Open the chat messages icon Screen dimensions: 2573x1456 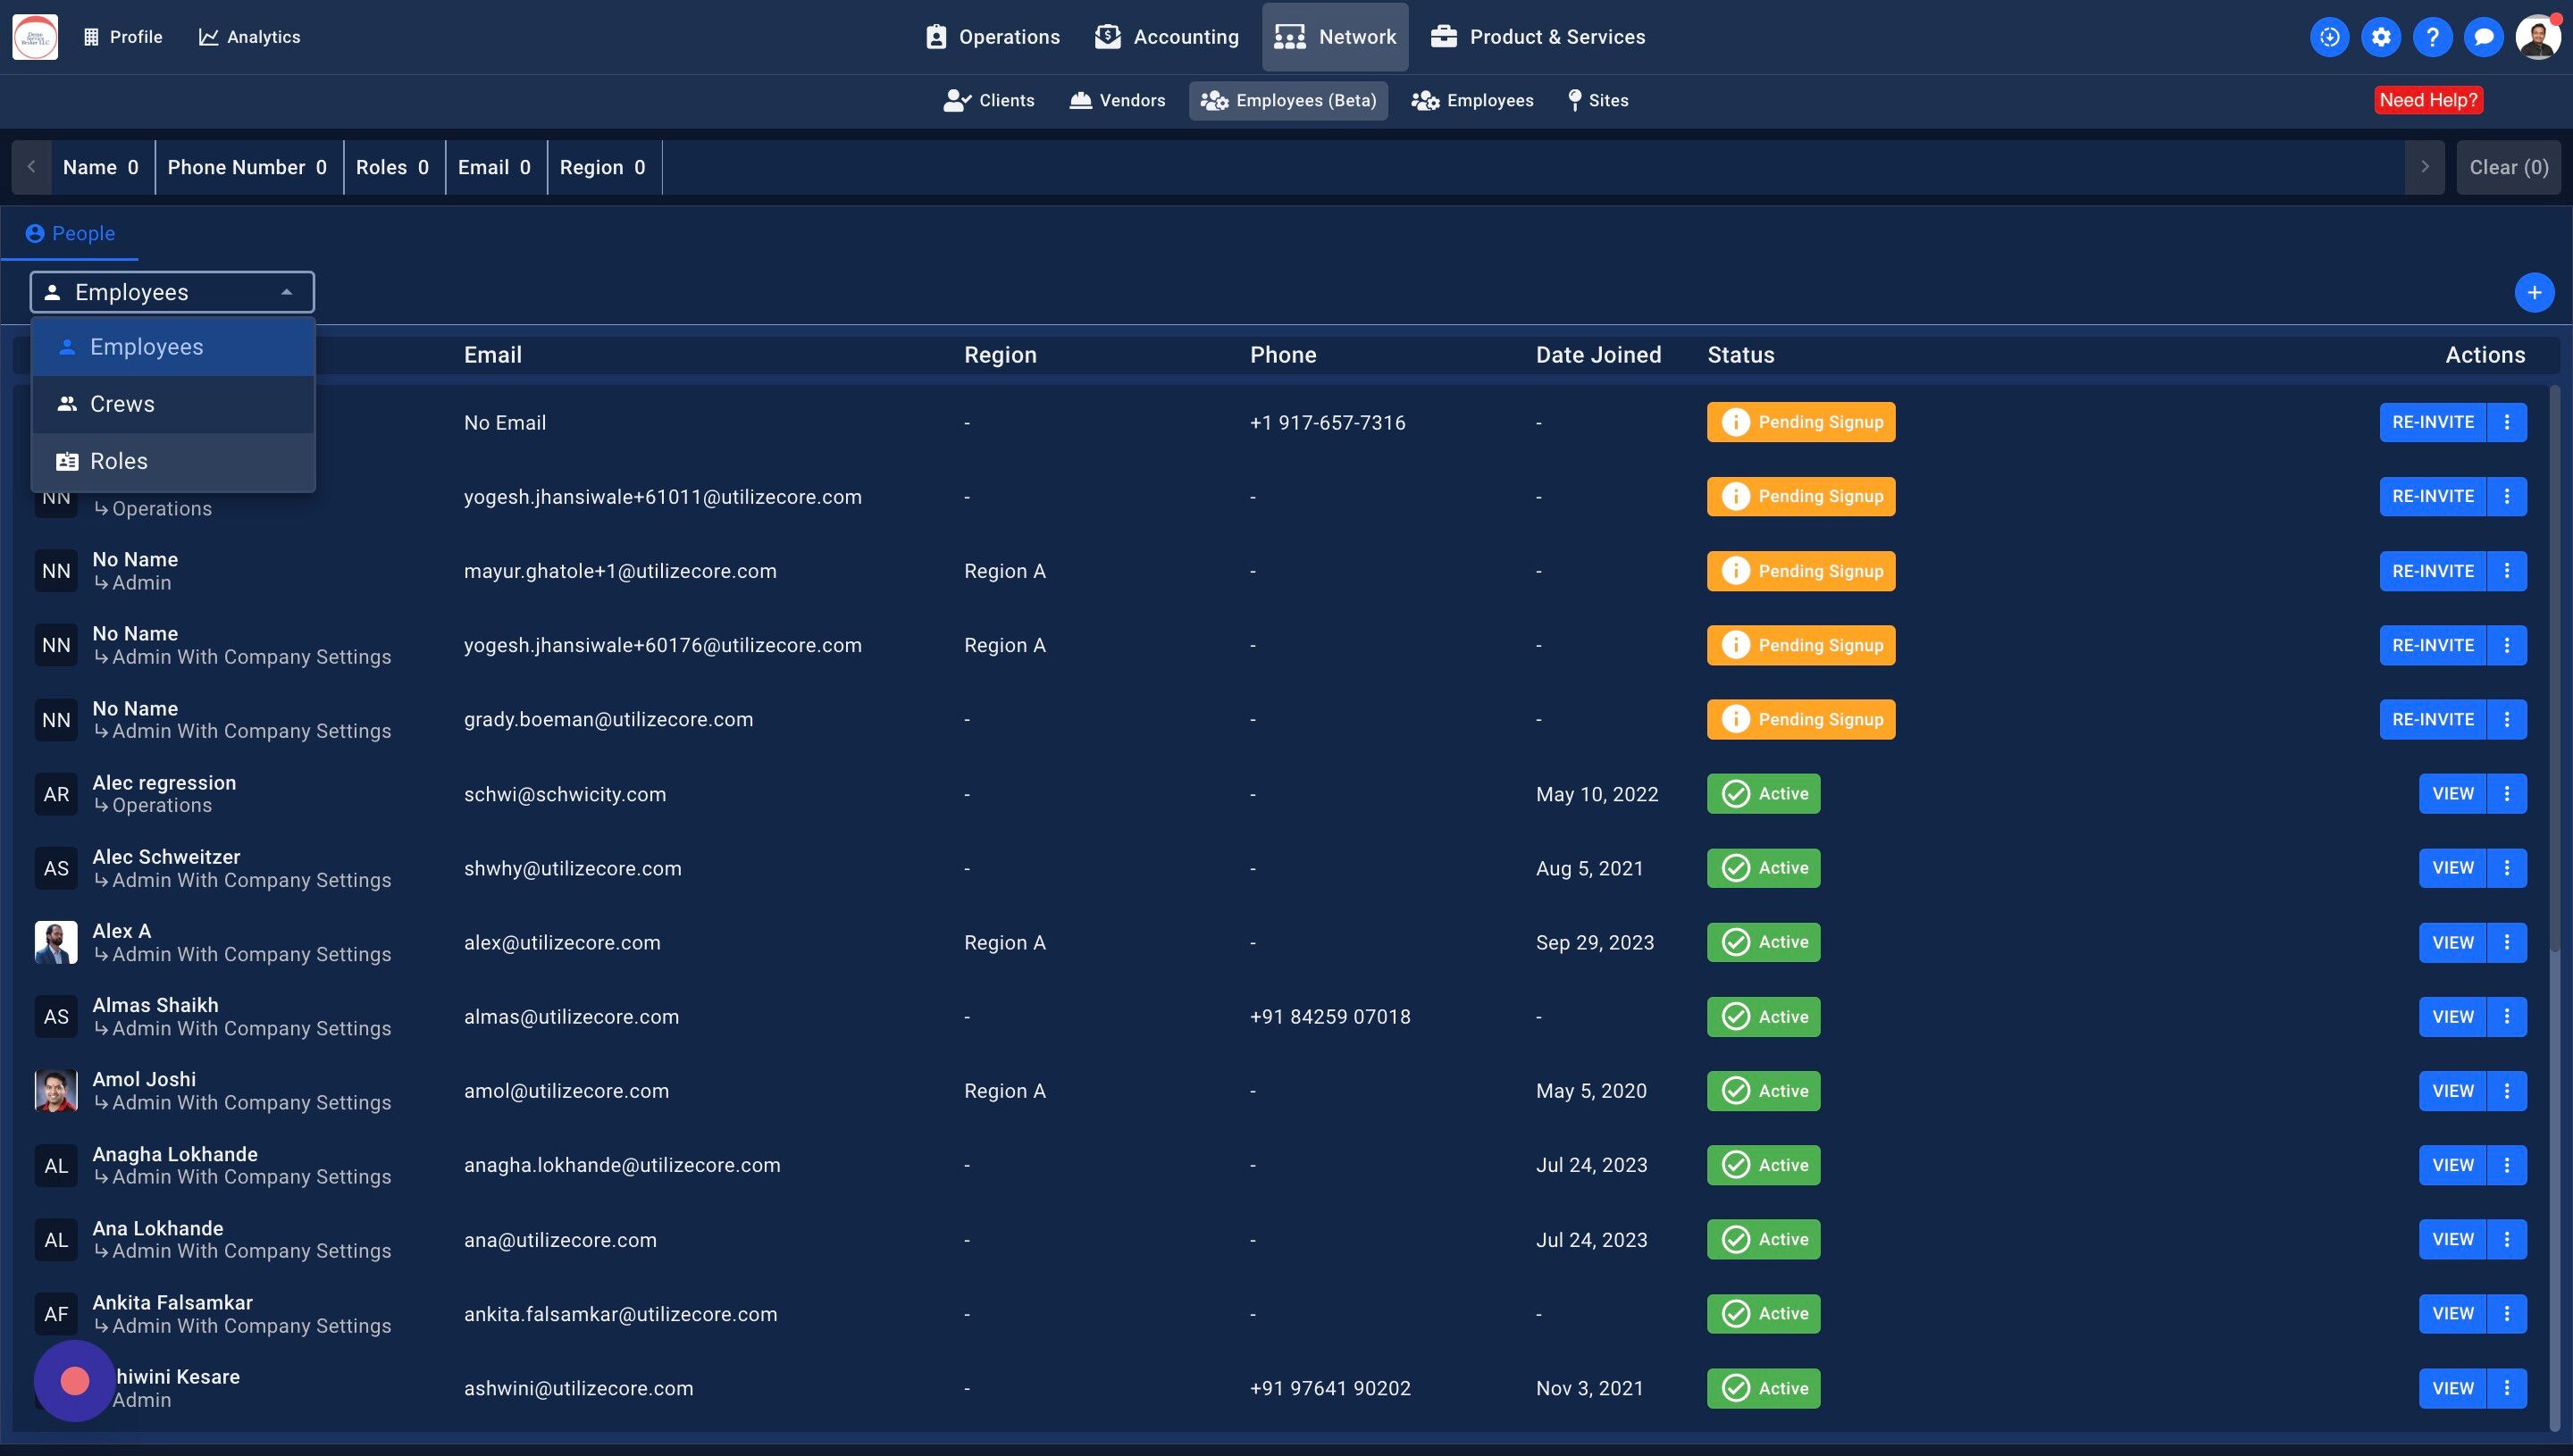coord(2483,37)
